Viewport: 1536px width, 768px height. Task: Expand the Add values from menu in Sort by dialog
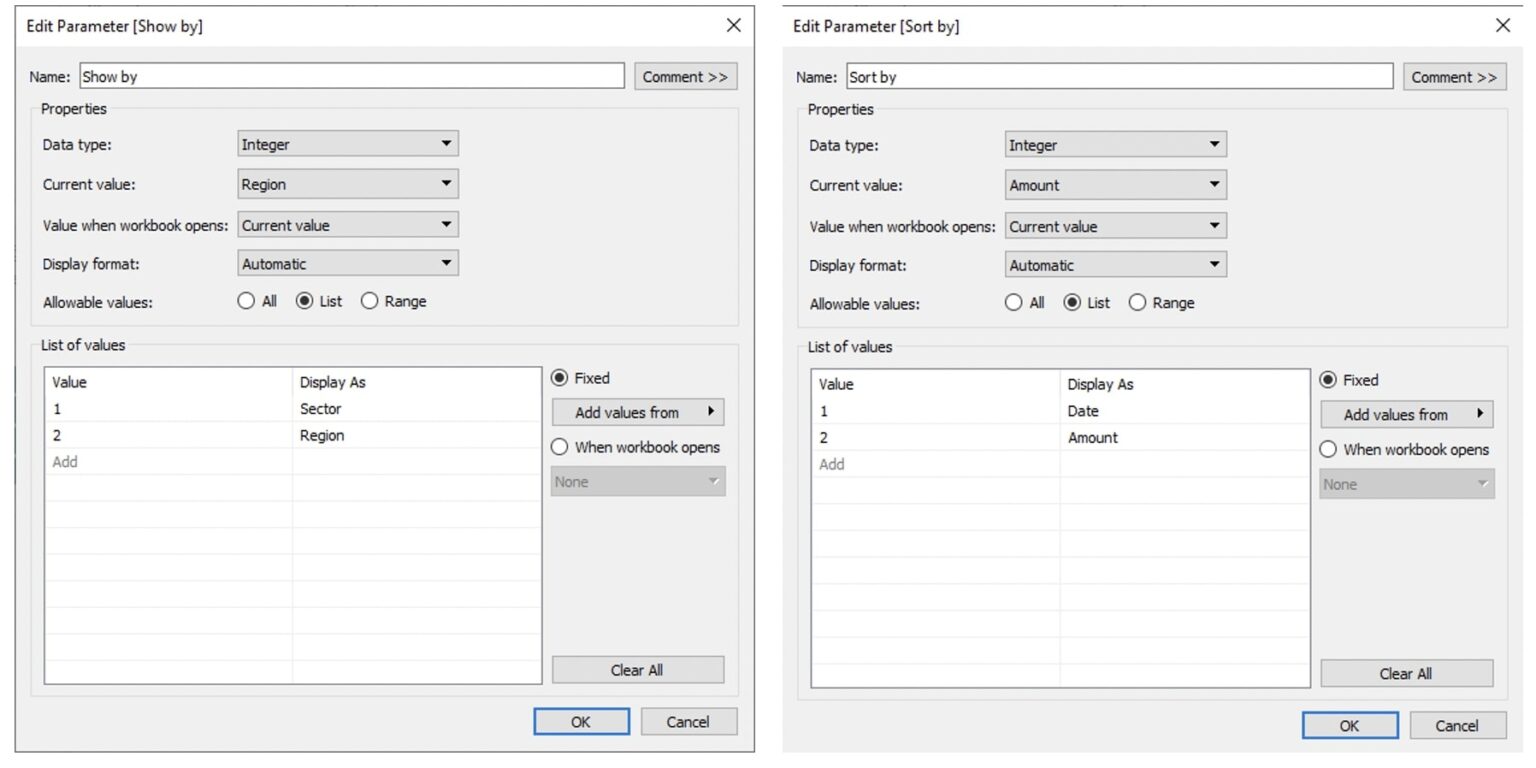[x=1406, y=414]
